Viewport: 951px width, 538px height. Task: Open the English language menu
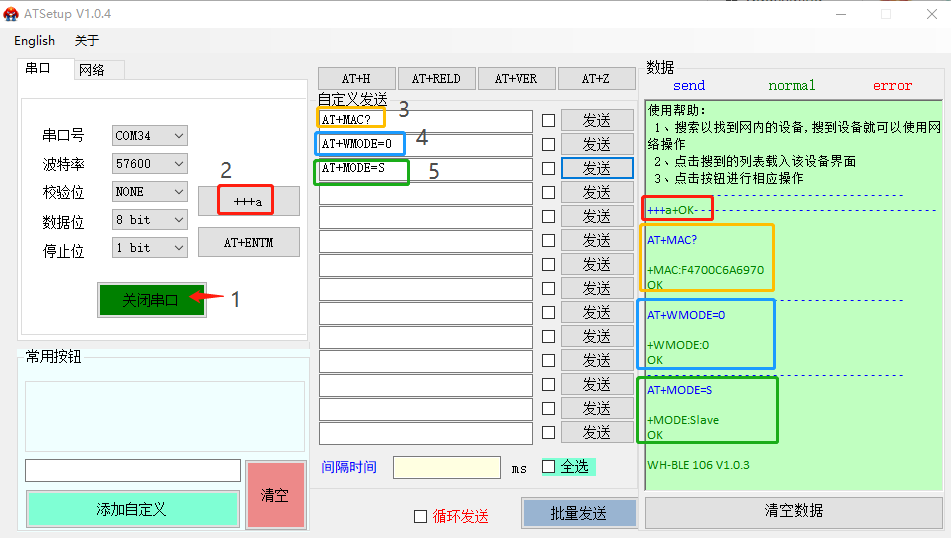pyautogui.click(x=35, y=41)
